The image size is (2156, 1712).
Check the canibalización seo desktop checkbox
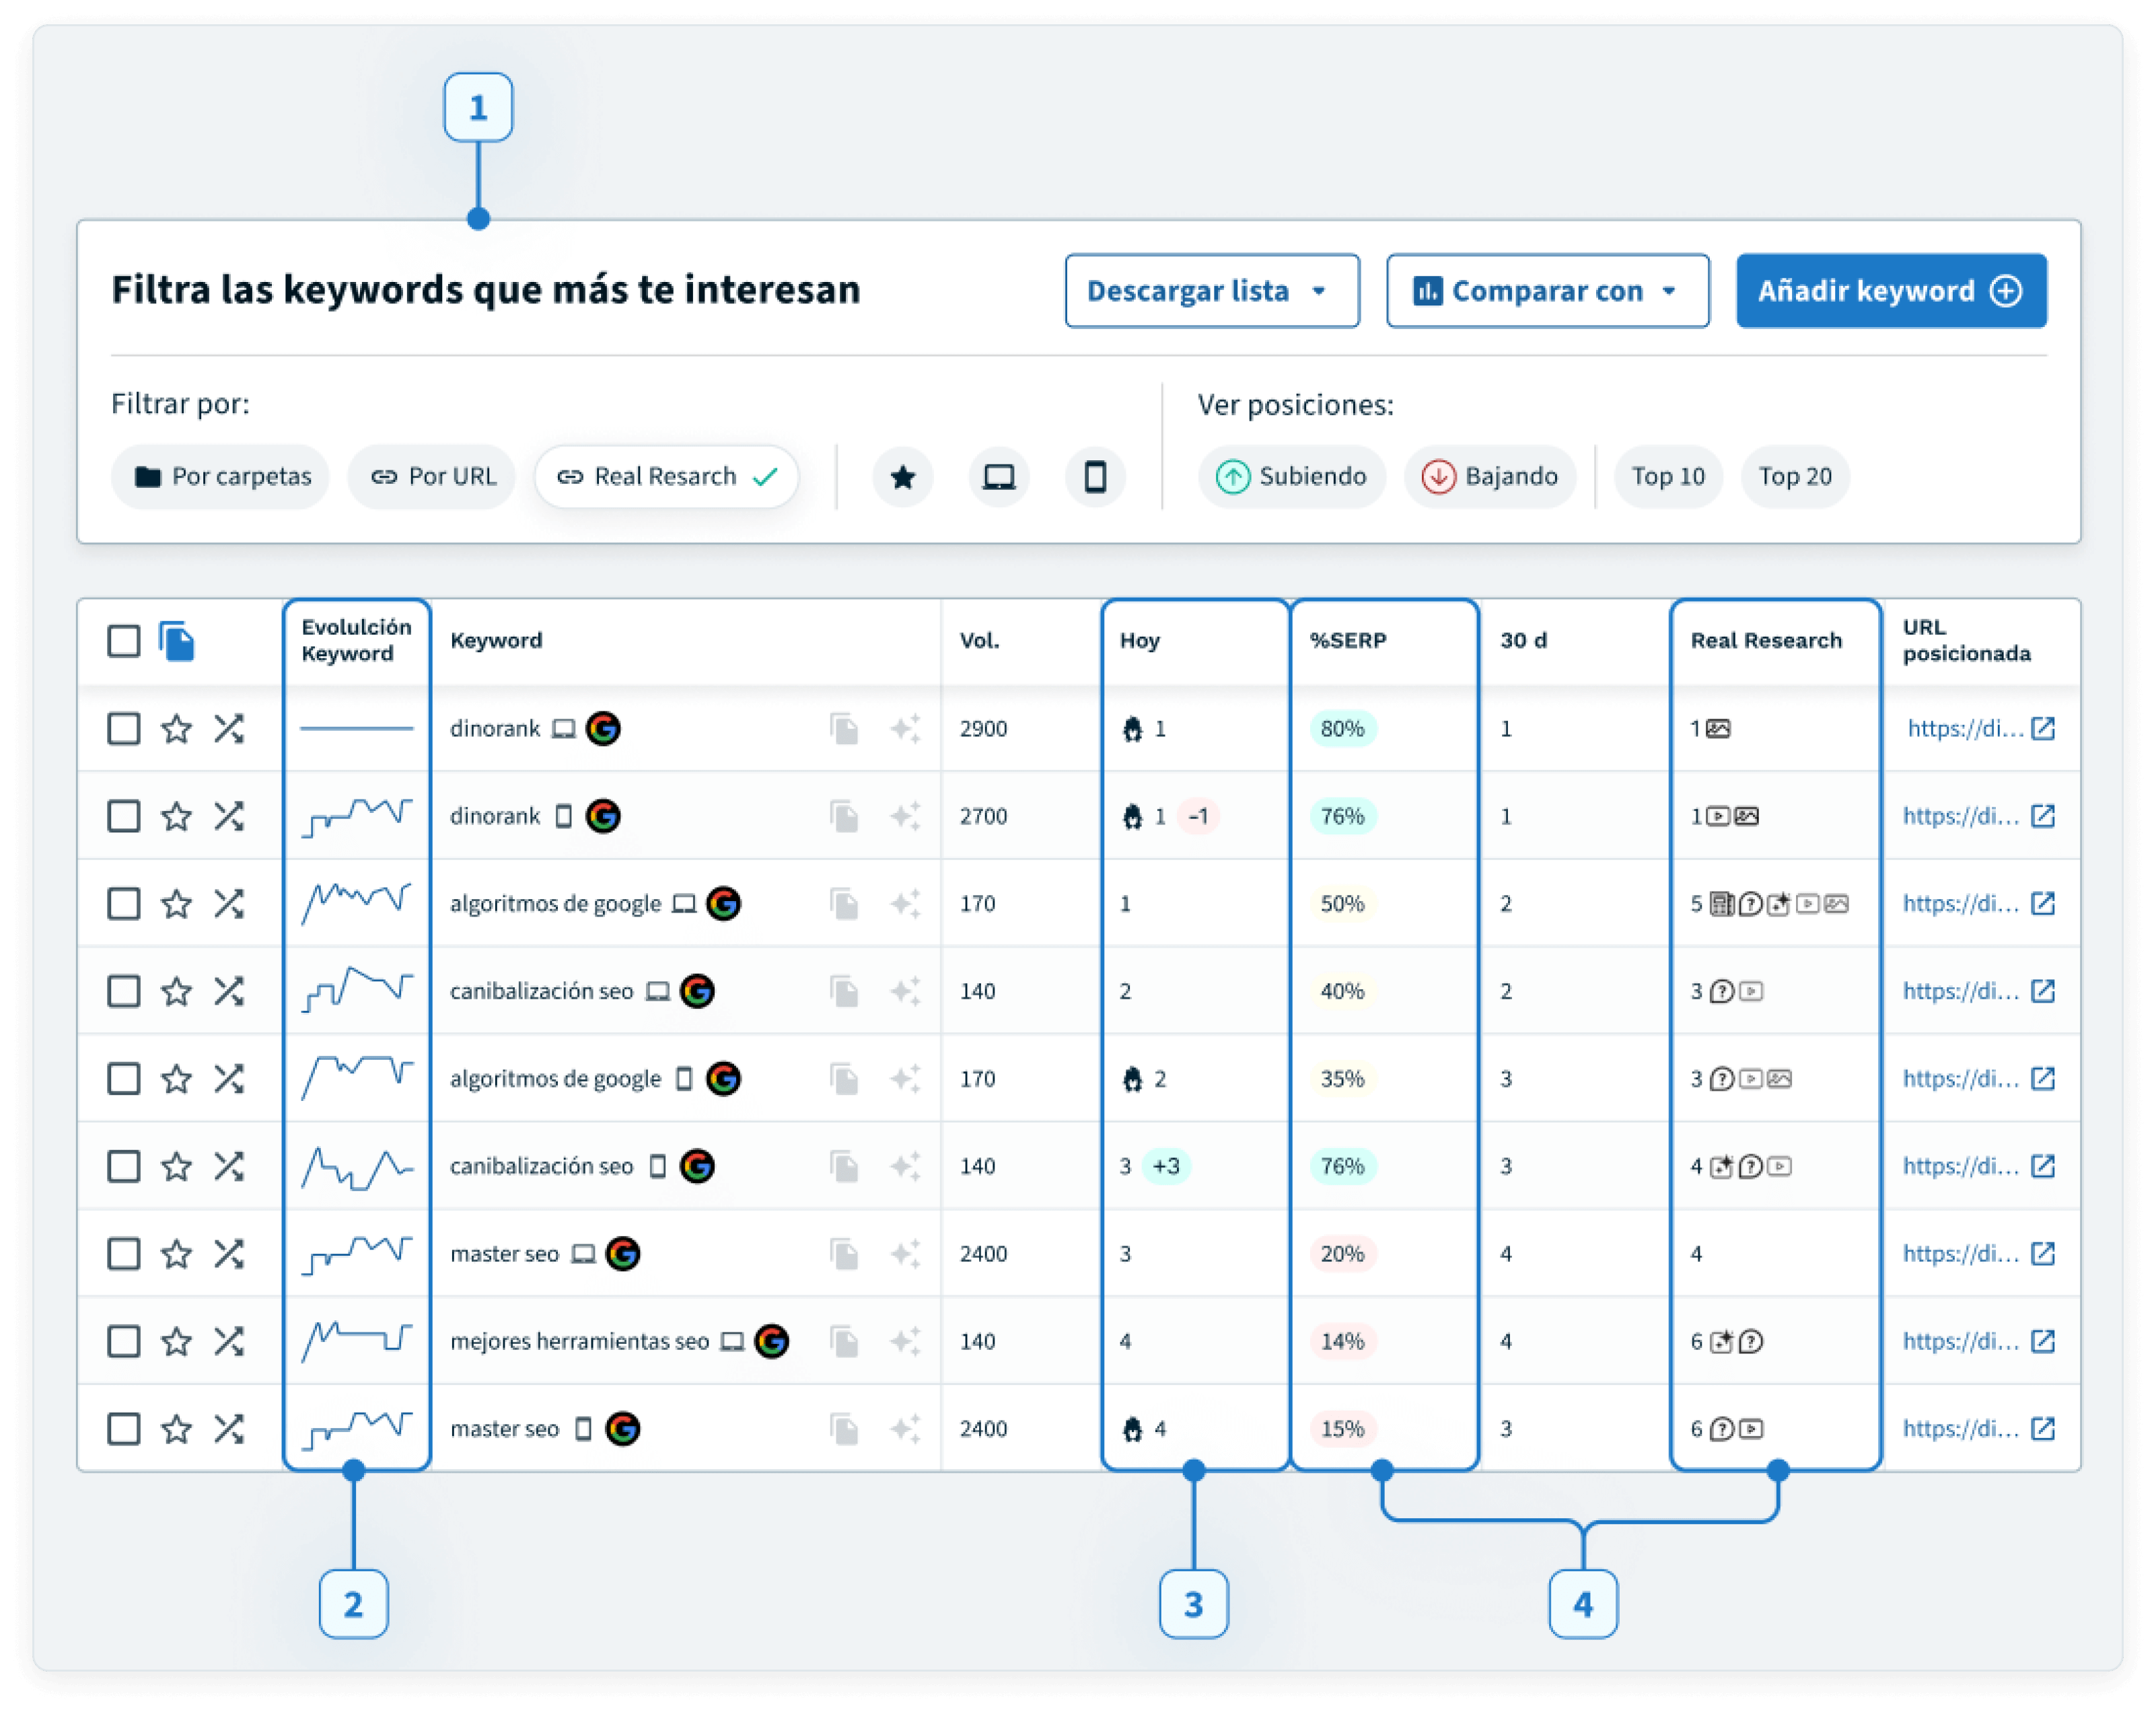point(124,991)
